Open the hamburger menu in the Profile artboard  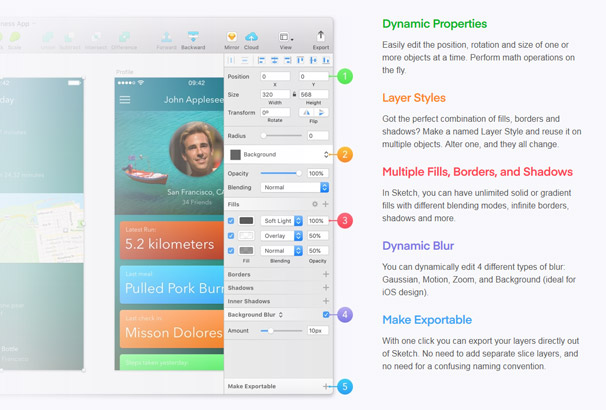pos(125,100)
